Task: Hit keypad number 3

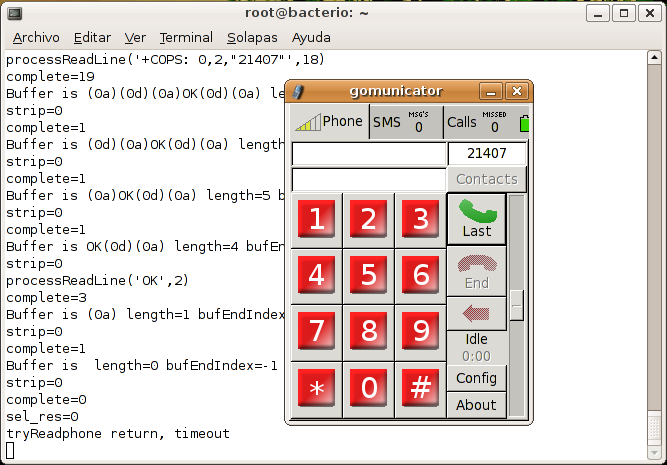Action: tap(420, 220)
